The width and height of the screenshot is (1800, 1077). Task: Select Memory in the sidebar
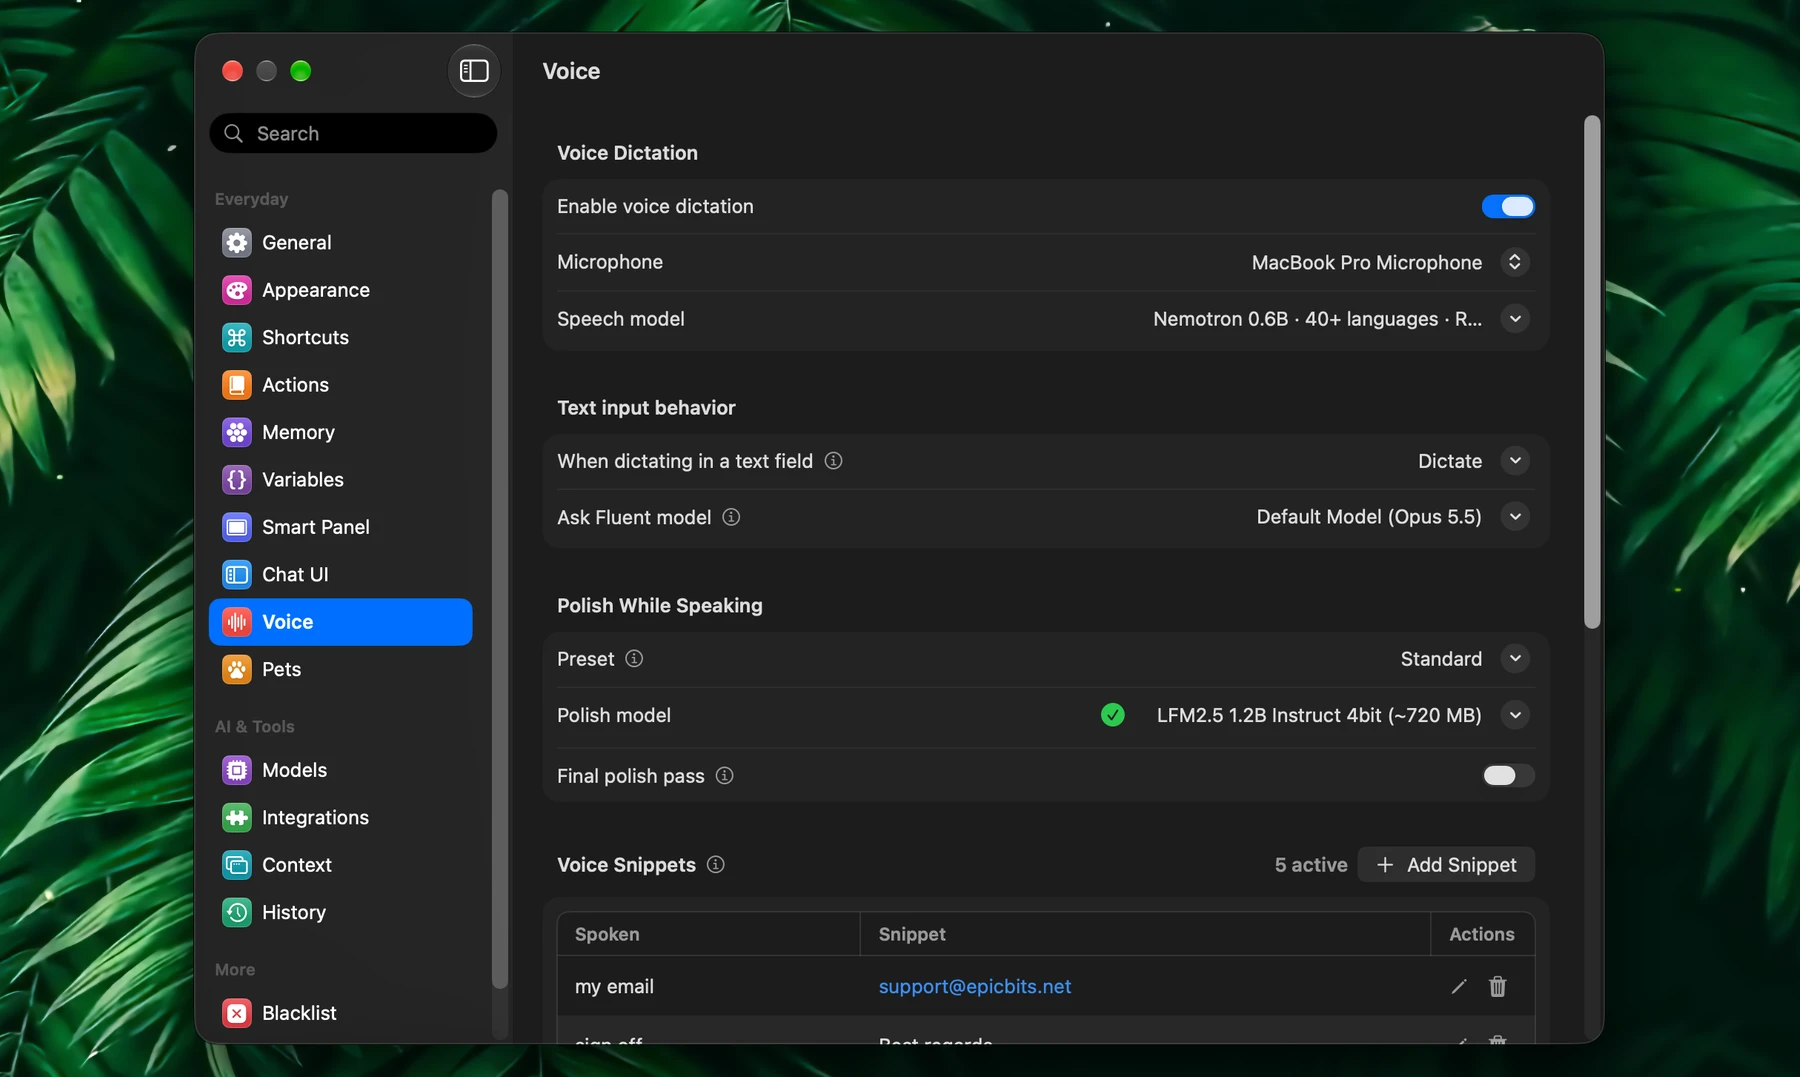point(340,432)
